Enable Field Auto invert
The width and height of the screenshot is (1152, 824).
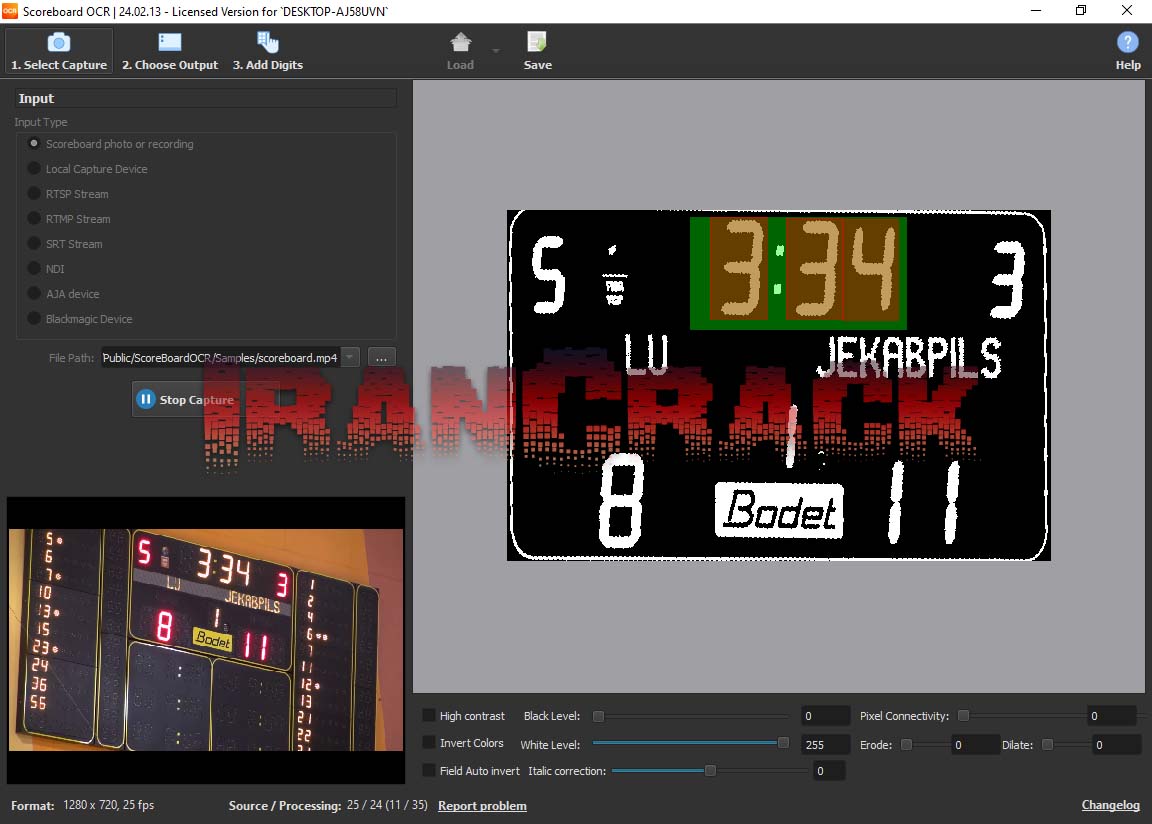(x=428, y=769)
